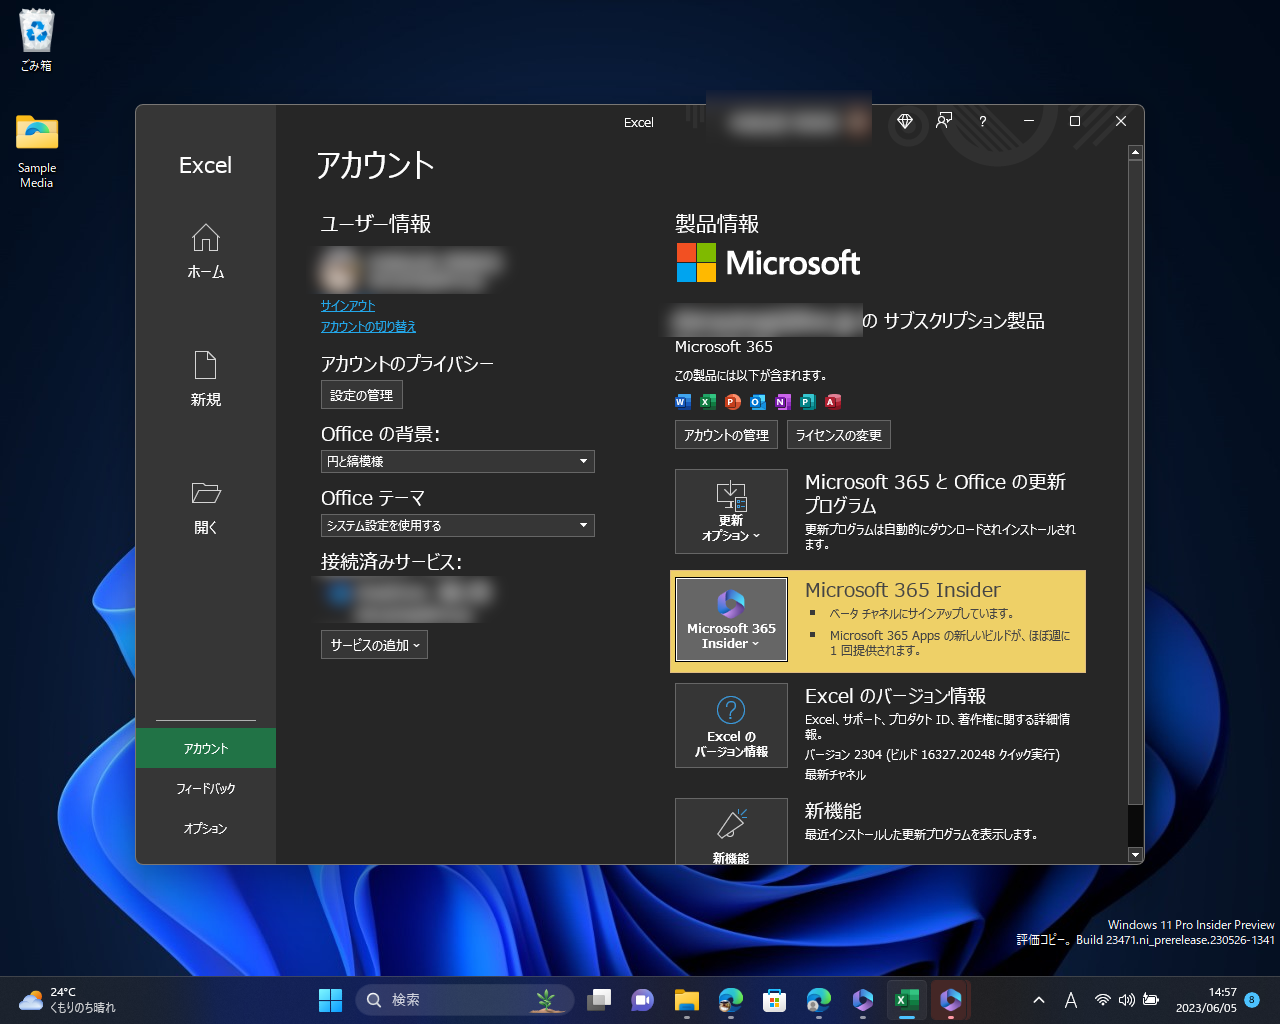The width and height of the screenshot is (1280, 1024).
Task: Open the Office の背景 dropdown showing 円と縞模様
Action: click(457, 461)
